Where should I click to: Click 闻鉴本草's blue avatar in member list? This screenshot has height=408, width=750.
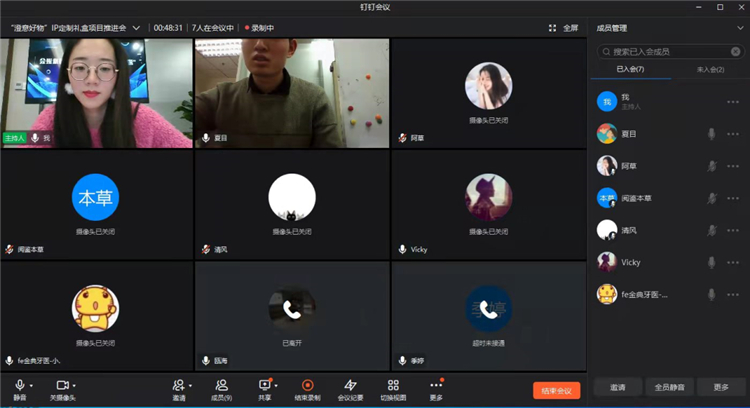pos(607,198)
